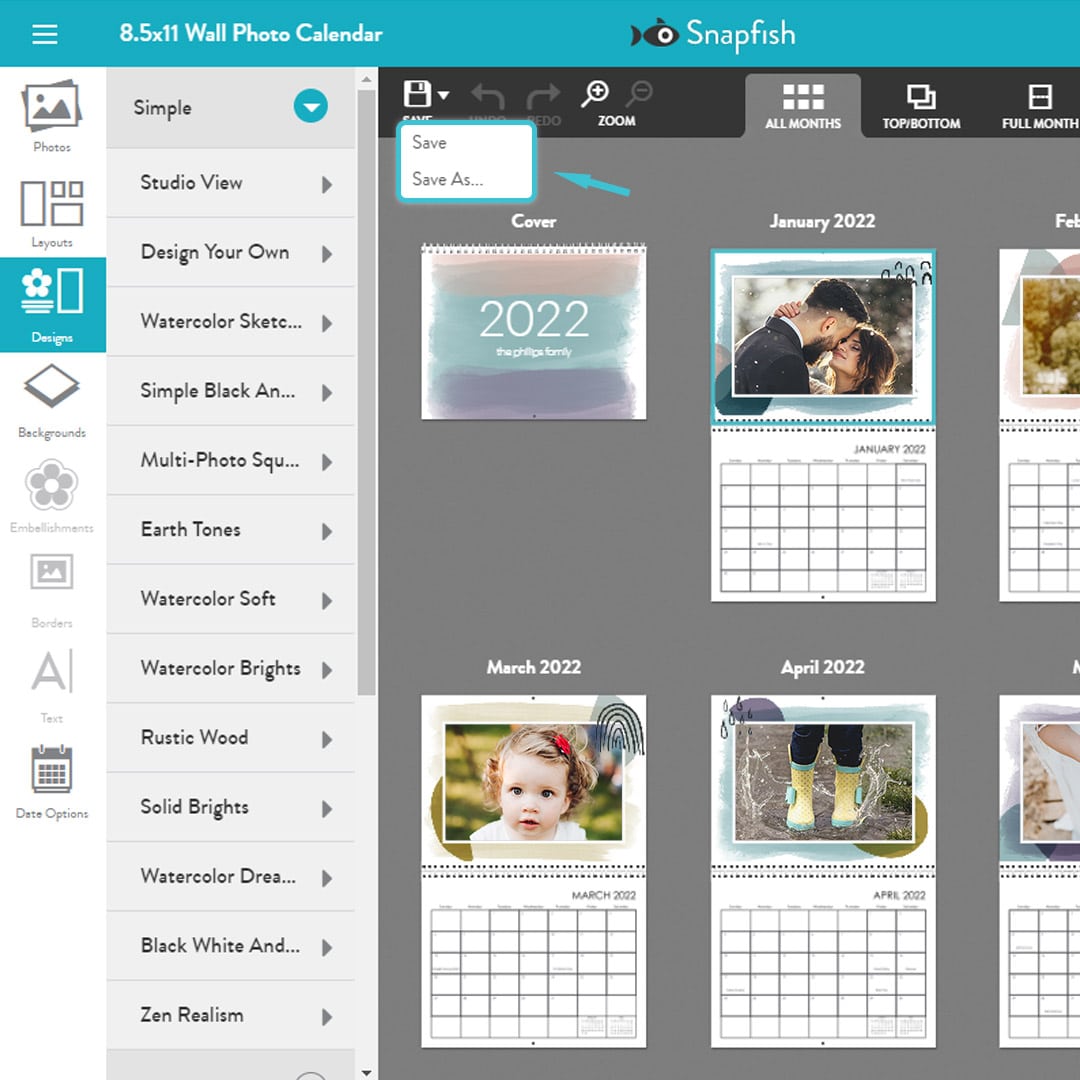Open the hamburger menu
Screen dimensions: 1080x1080
pos(45,35)
